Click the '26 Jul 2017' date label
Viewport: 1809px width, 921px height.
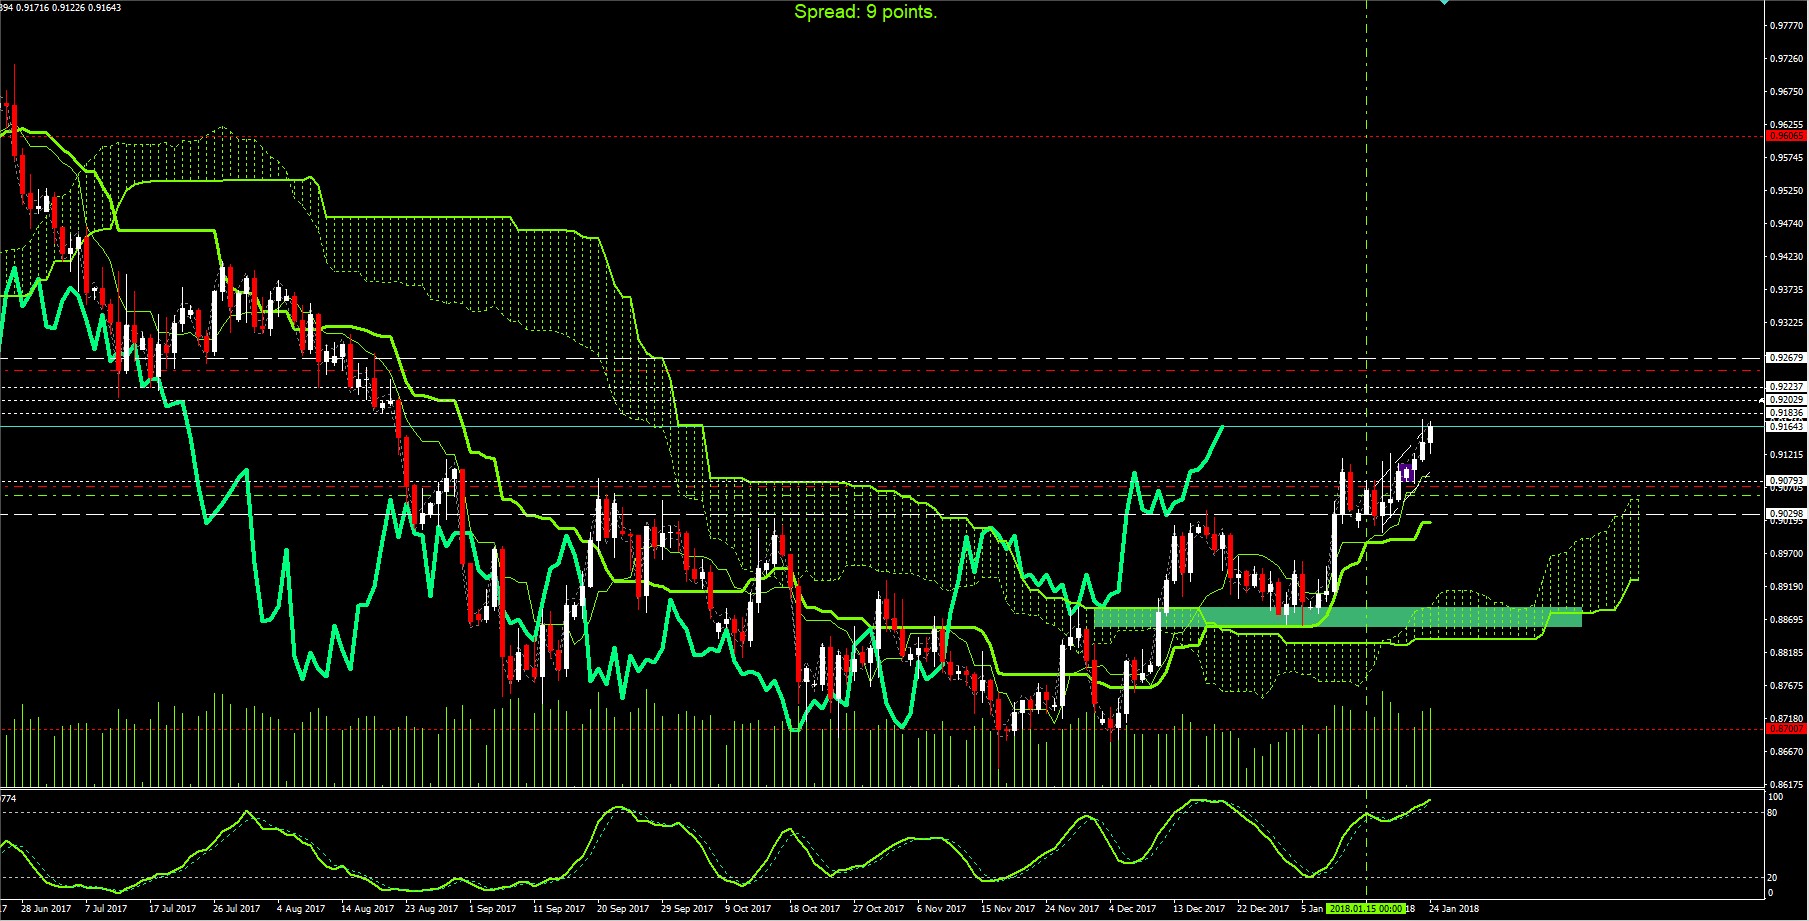237,909
